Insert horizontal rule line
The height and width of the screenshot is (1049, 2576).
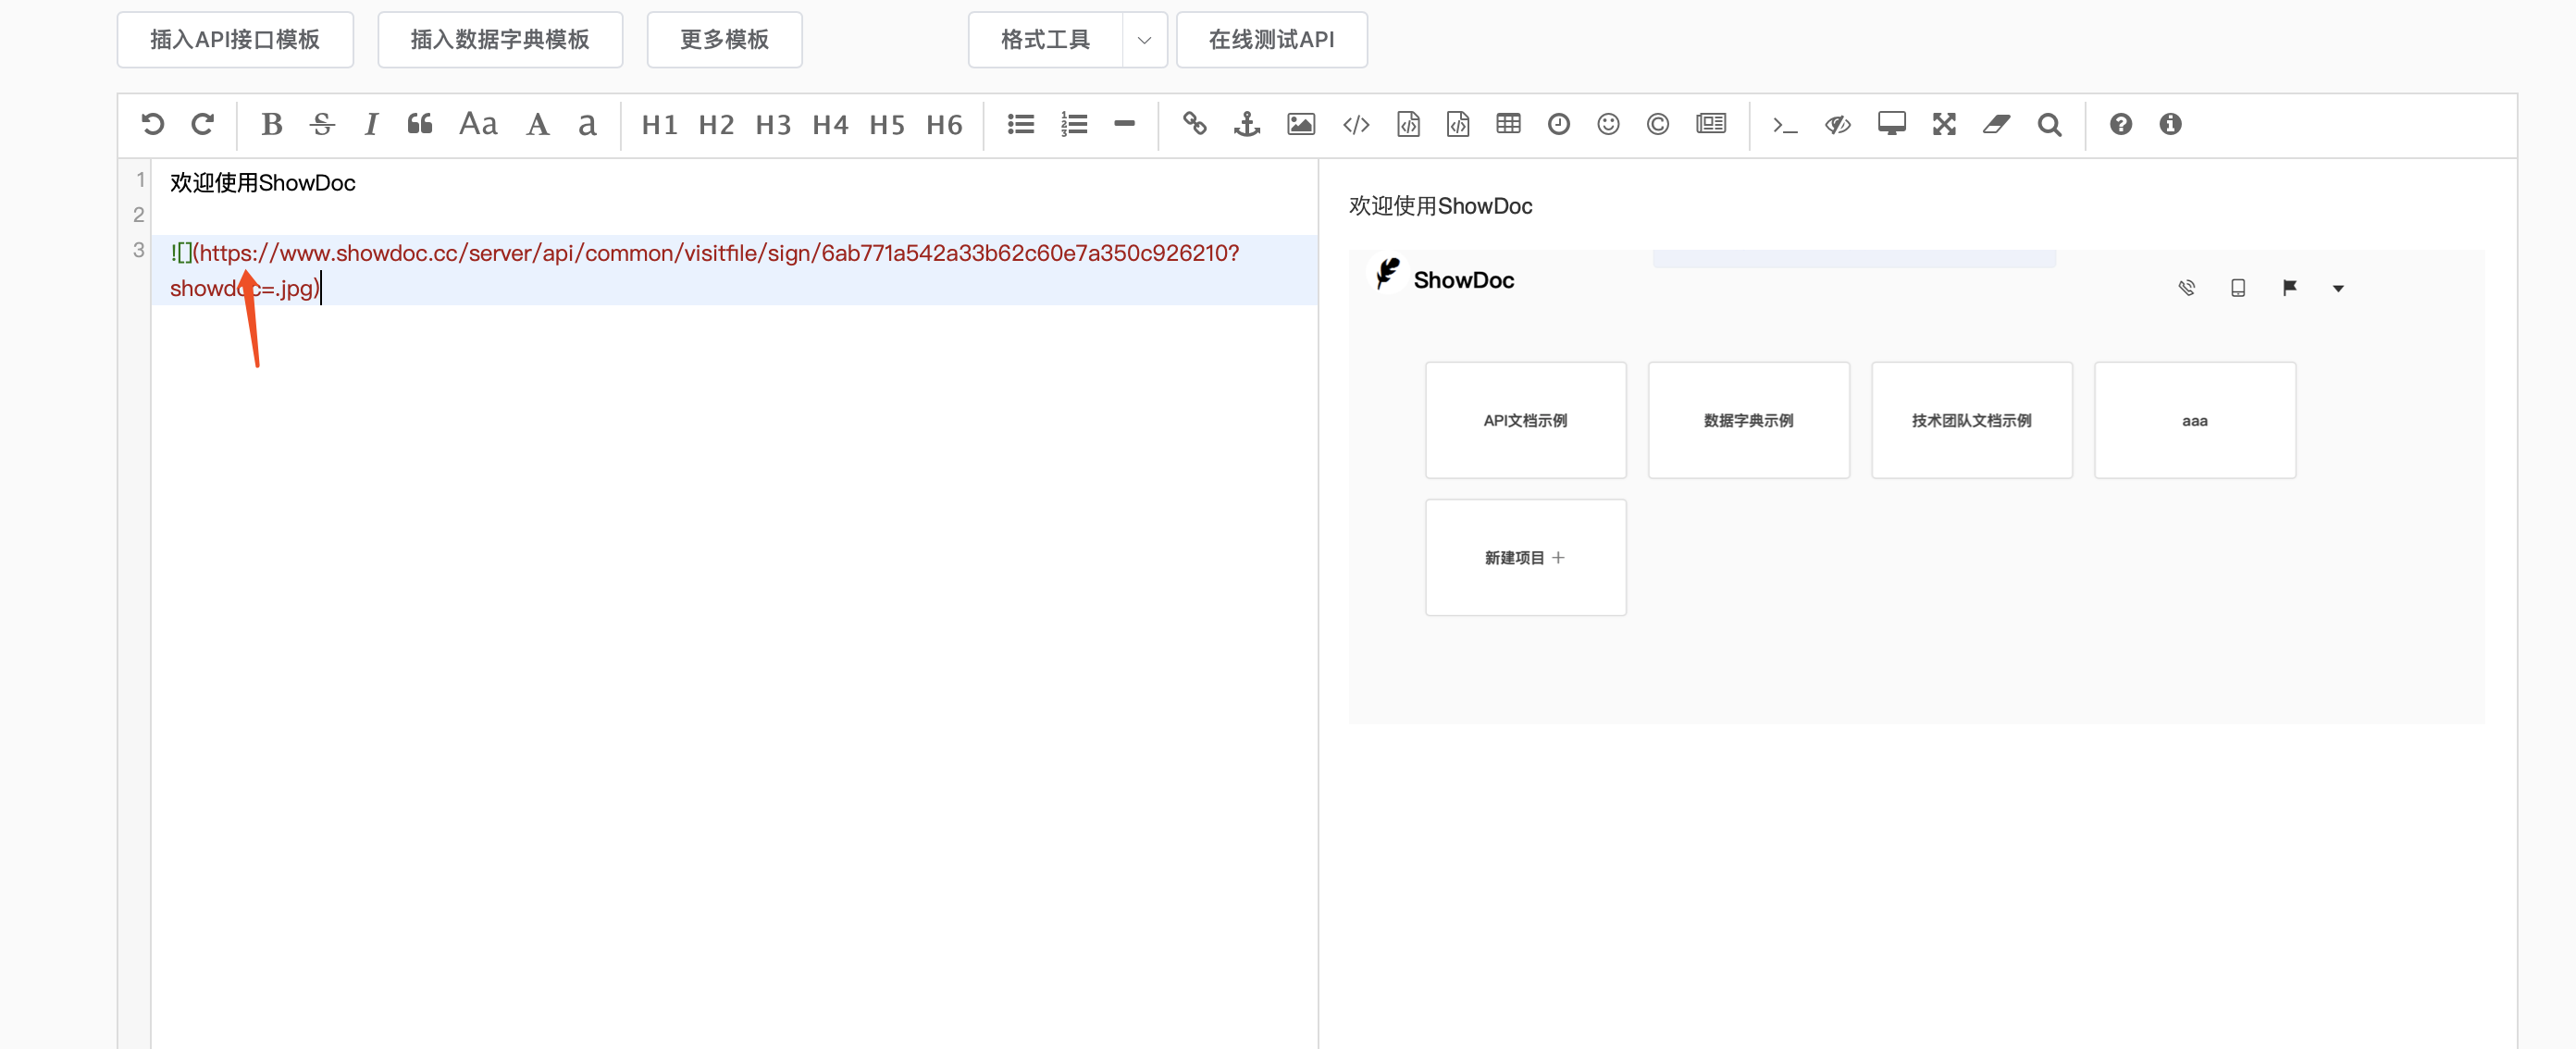[x=1125, y=124]
